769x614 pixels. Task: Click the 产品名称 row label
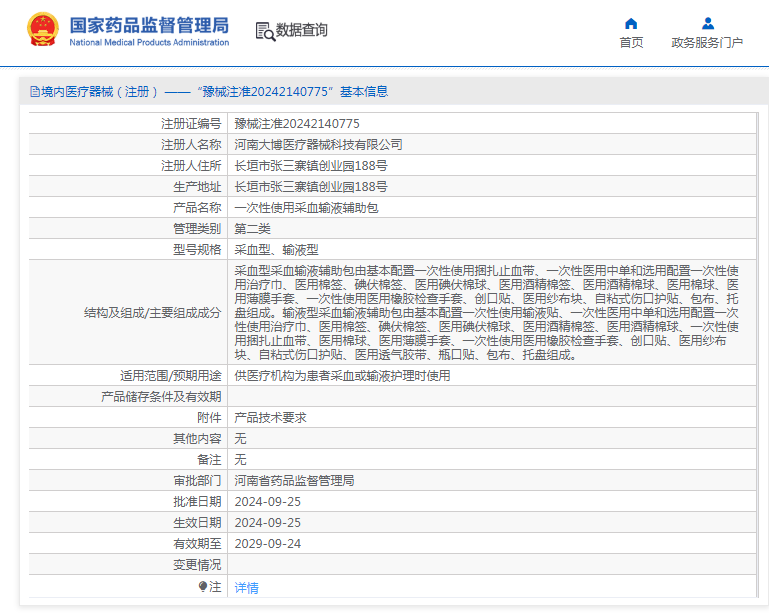(197, 208)
